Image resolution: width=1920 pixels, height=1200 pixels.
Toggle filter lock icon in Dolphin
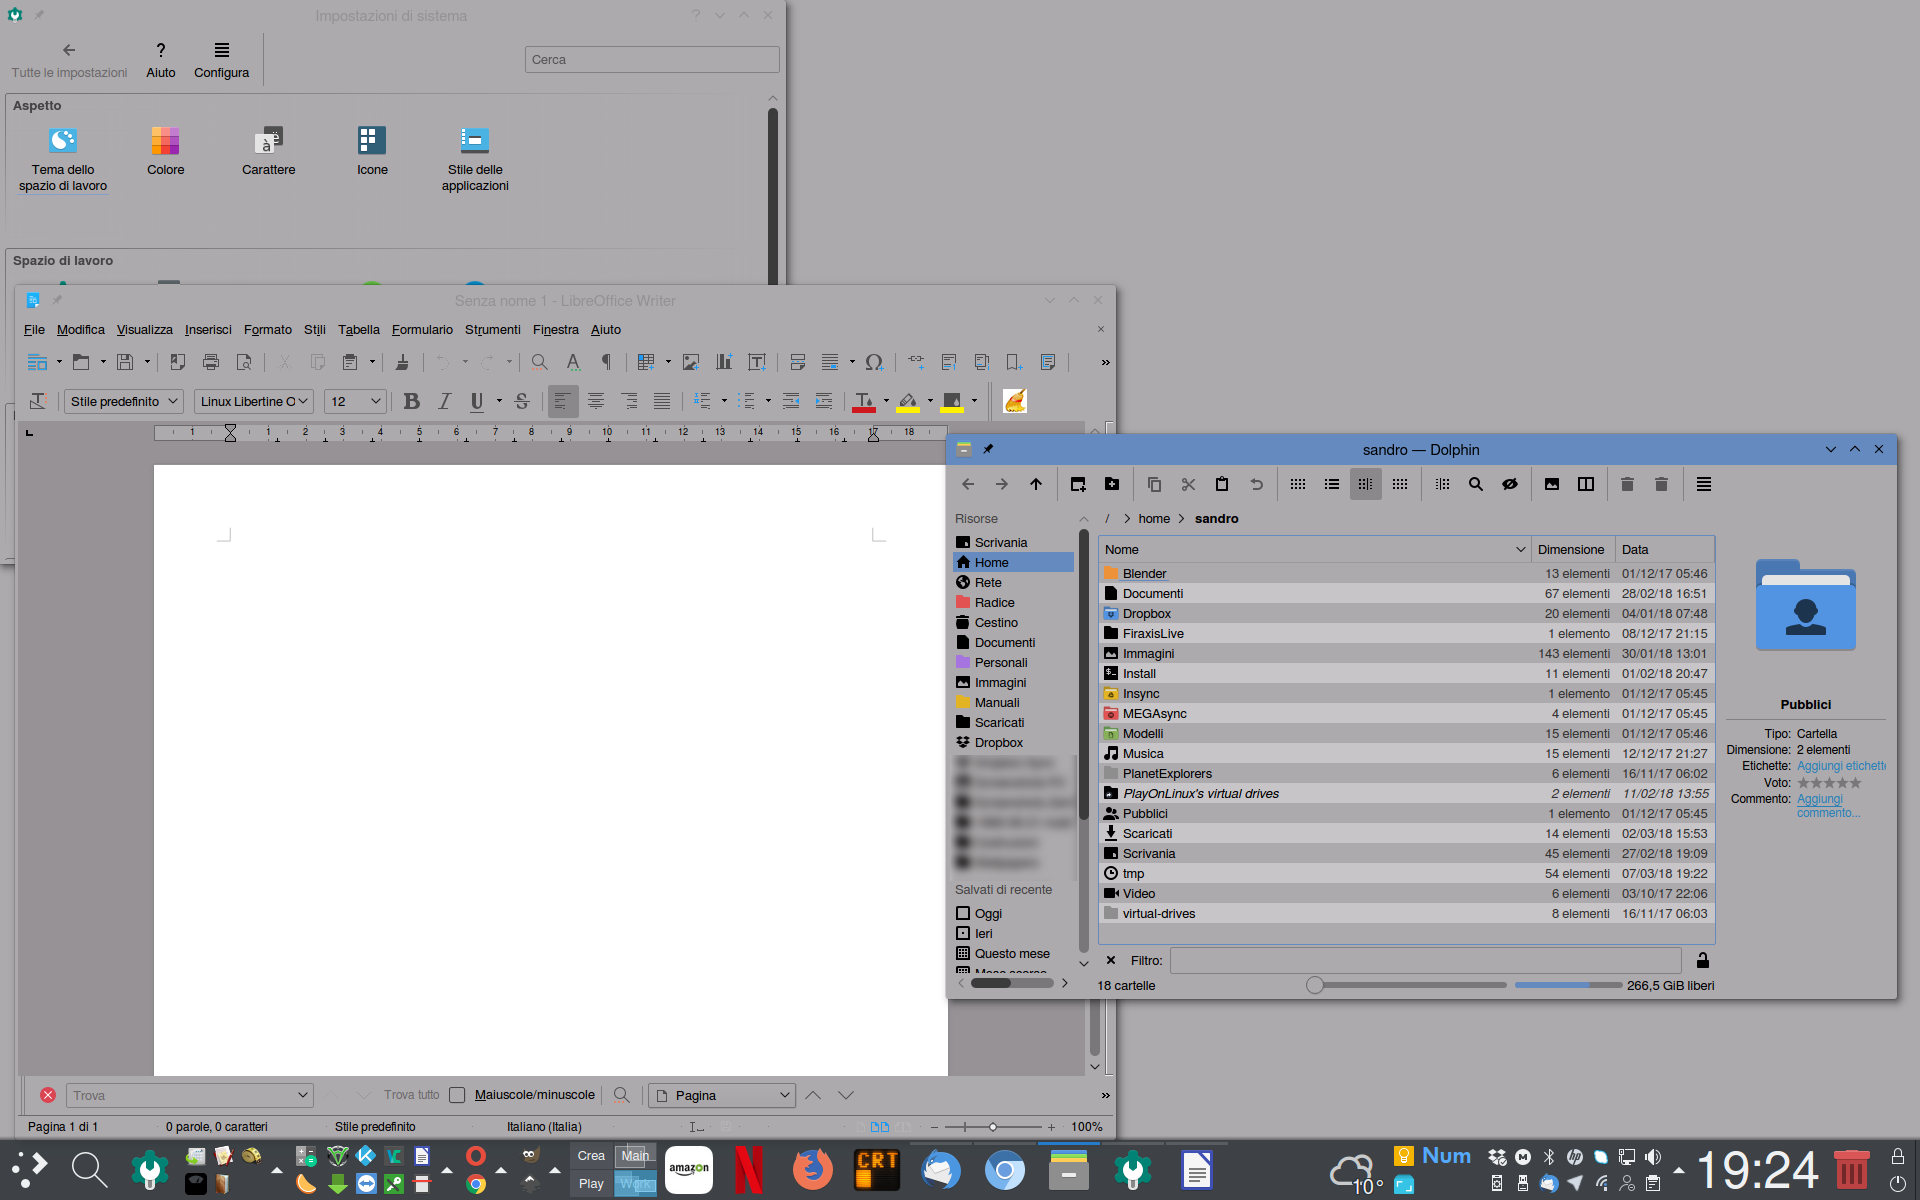pyautogui.click(x=1703, y=960)
